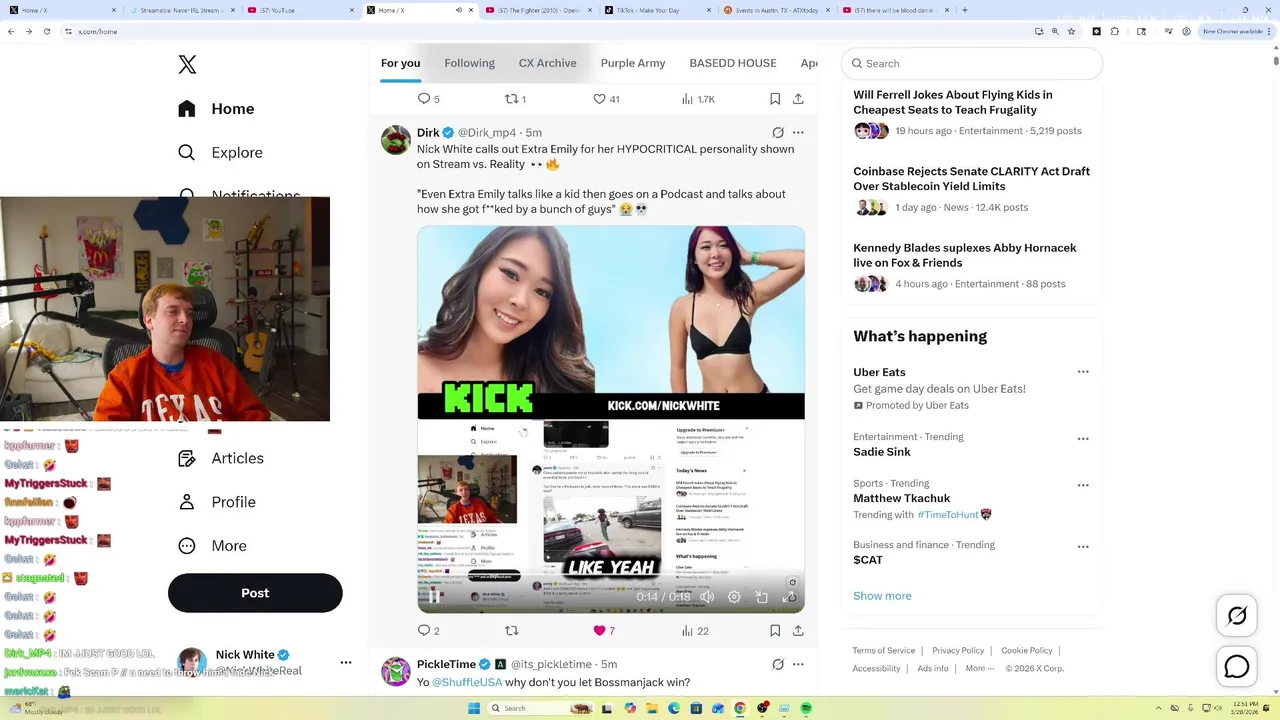Open the CX Archive tab

pyautogui.click(x=547, y=63)
